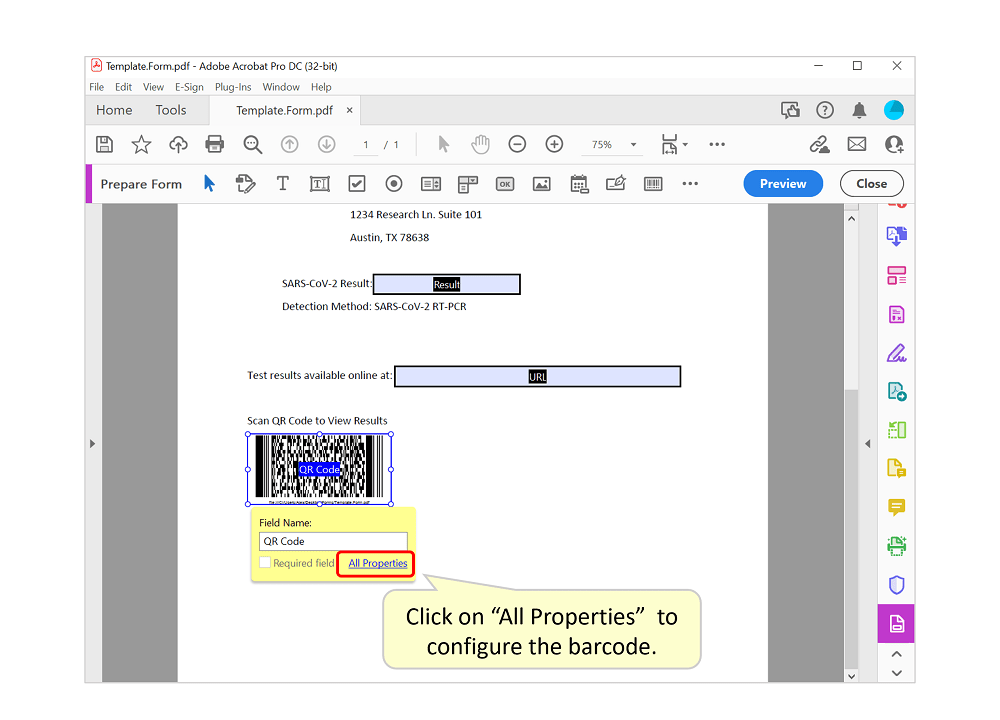Open the Protect tool in the right sidebar
The height and width of the screenshot is (720, 1000).
point(896,584)
